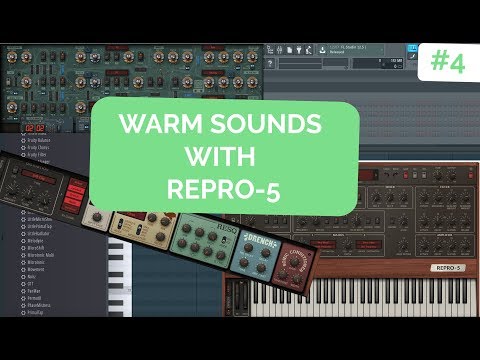This screenshot has width=480, height=360.
Task: Select Fruity Balance in the browser list
Action: (x=36, y=140)
